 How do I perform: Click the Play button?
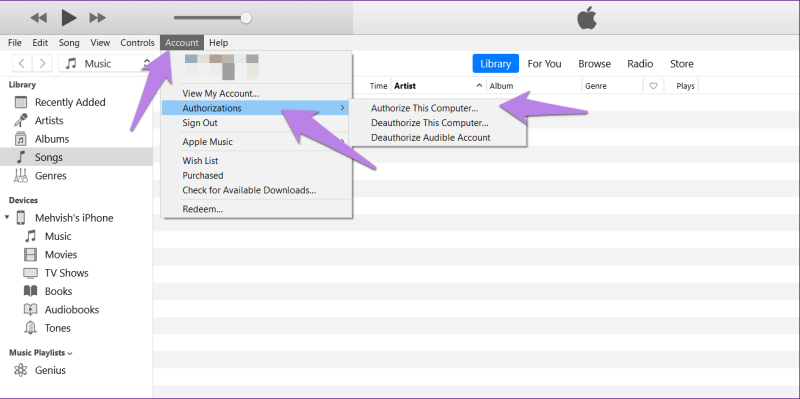click(68, 17)
